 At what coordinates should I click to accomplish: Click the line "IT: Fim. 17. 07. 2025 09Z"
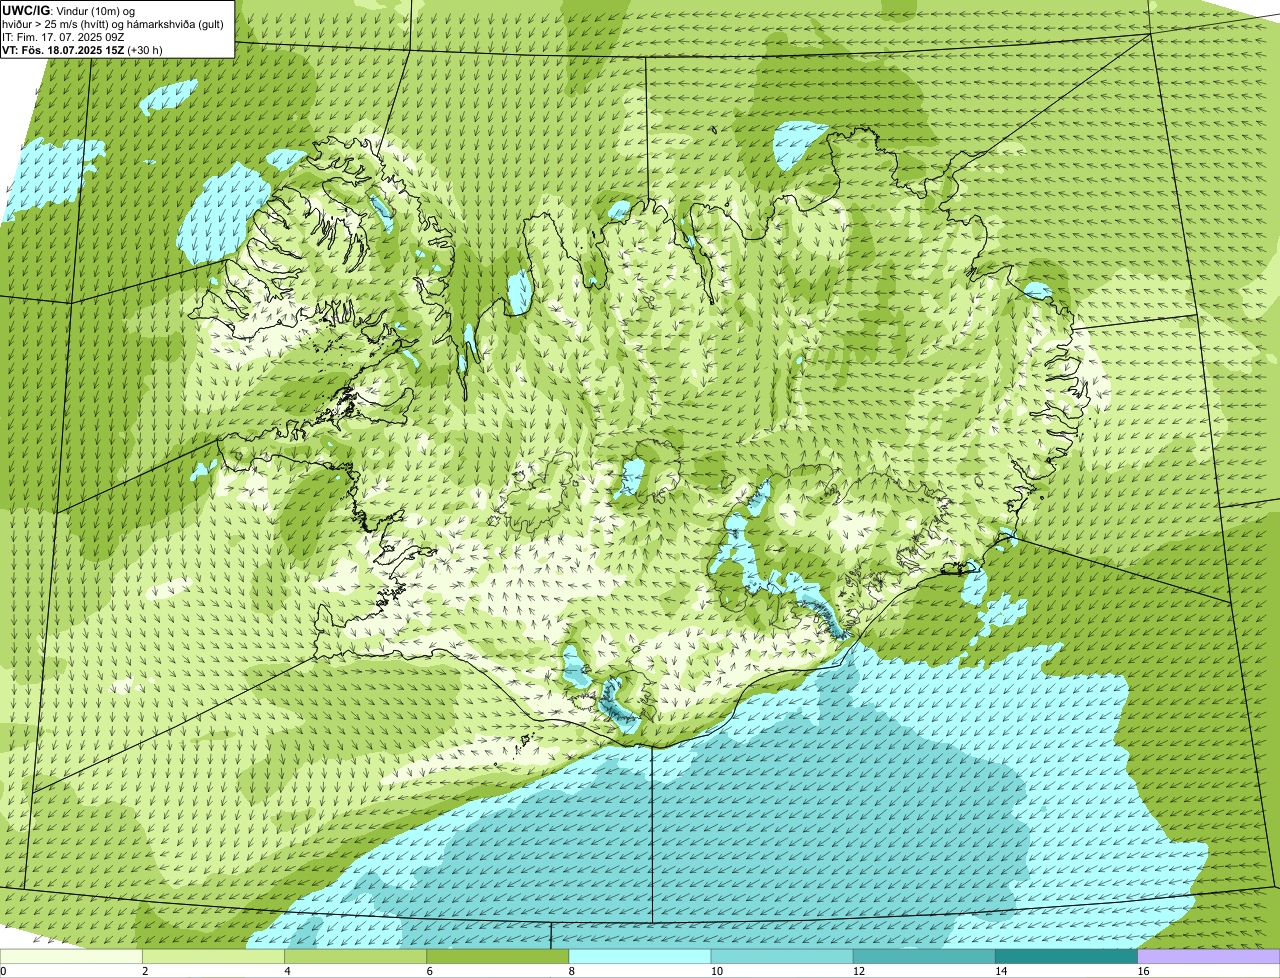(x=63, y=36)
